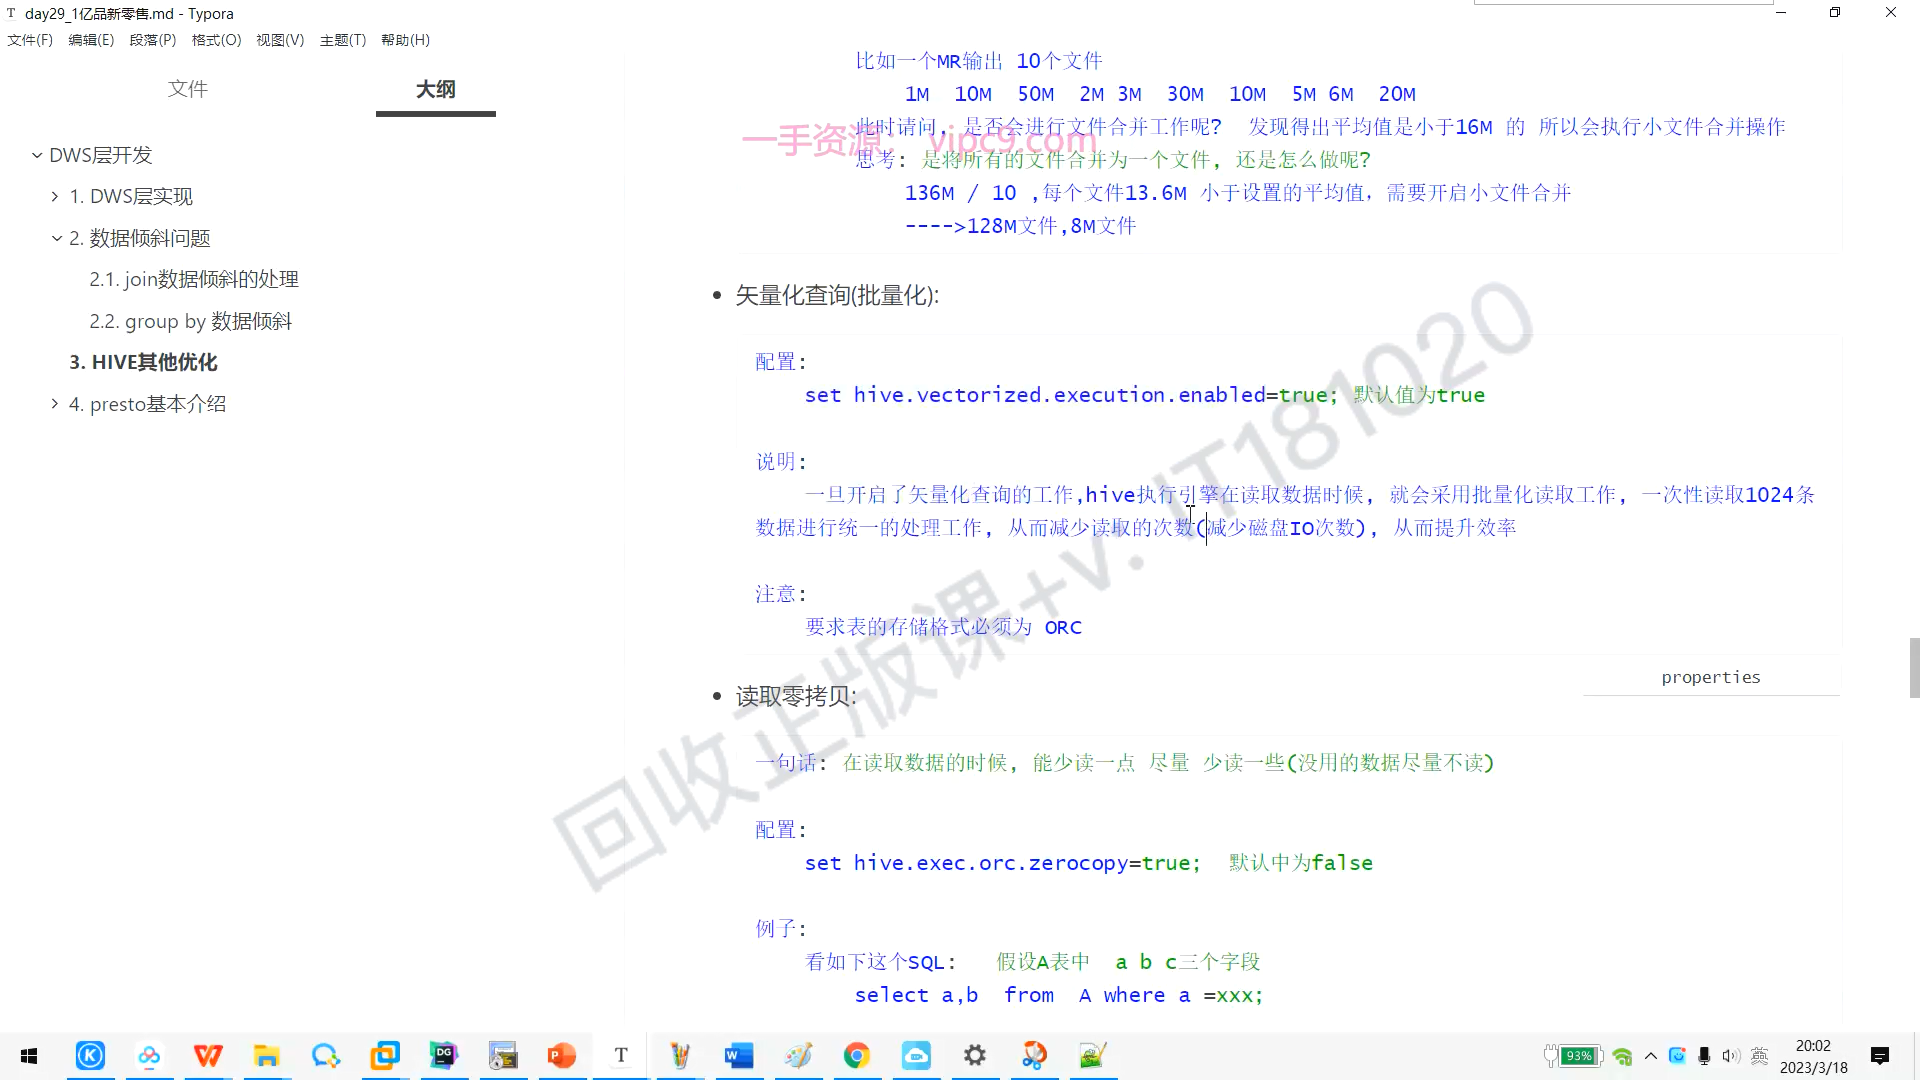The width and height of the screenshot is (1920, 1080).
Task: Open DataGrip from the taskbar
Action: [443, 1056]
